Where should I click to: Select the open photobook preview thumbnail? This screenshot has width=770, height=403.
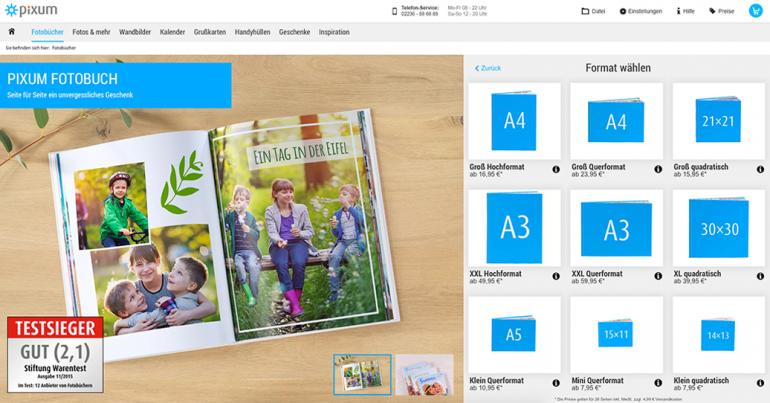[362, 375]
